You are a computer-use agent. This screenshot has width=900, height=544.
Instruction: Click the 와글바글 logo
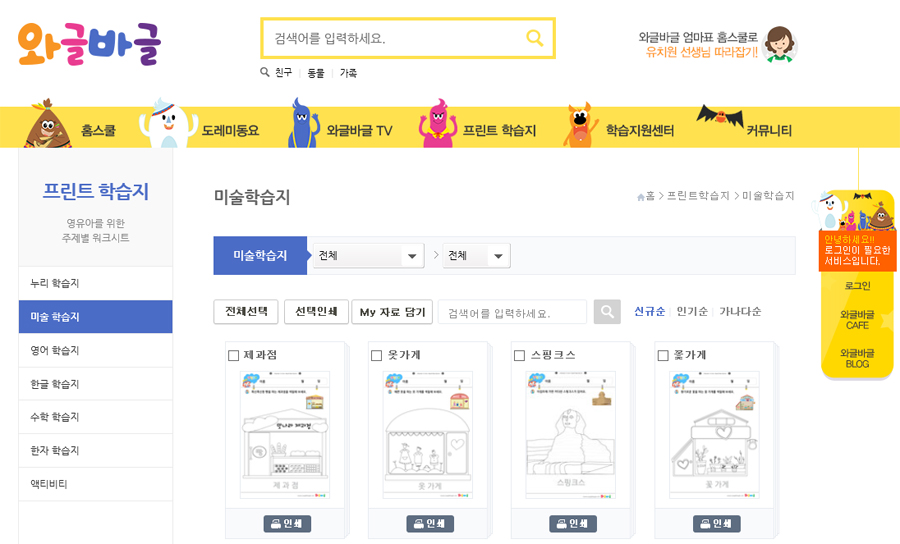89,44
